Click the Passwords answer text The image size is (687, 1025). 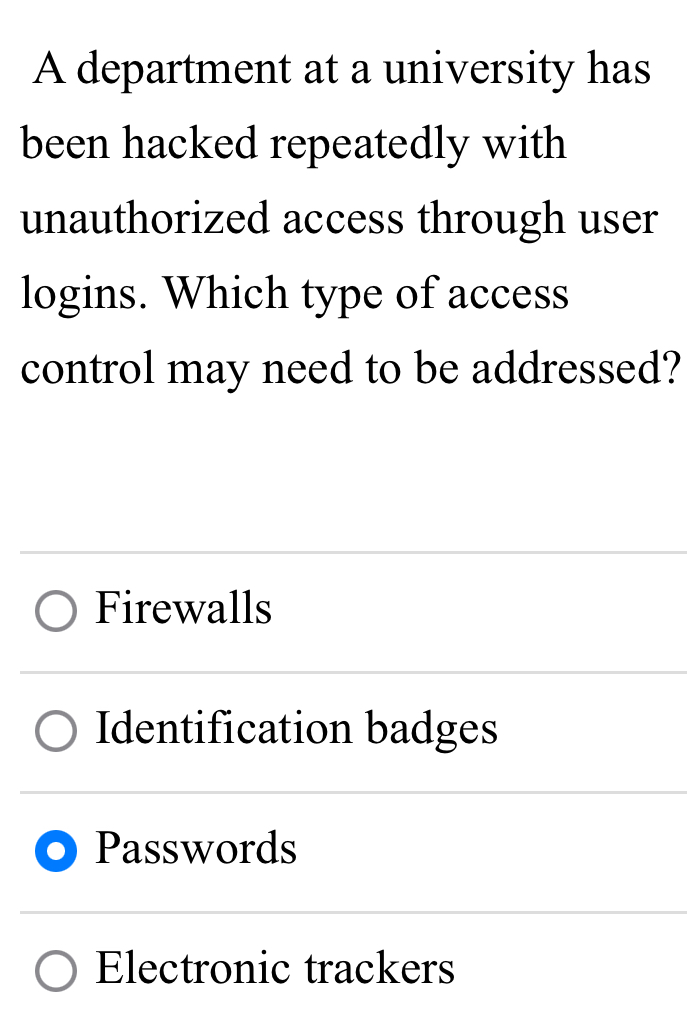point(196,851)
